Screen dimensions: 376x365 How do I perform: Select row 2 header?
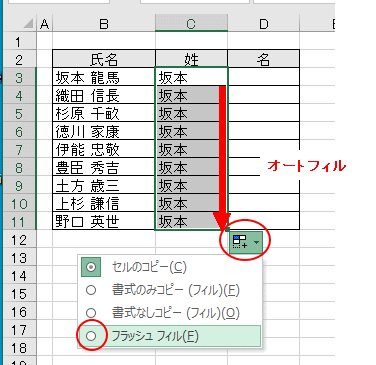click(19, 59)
